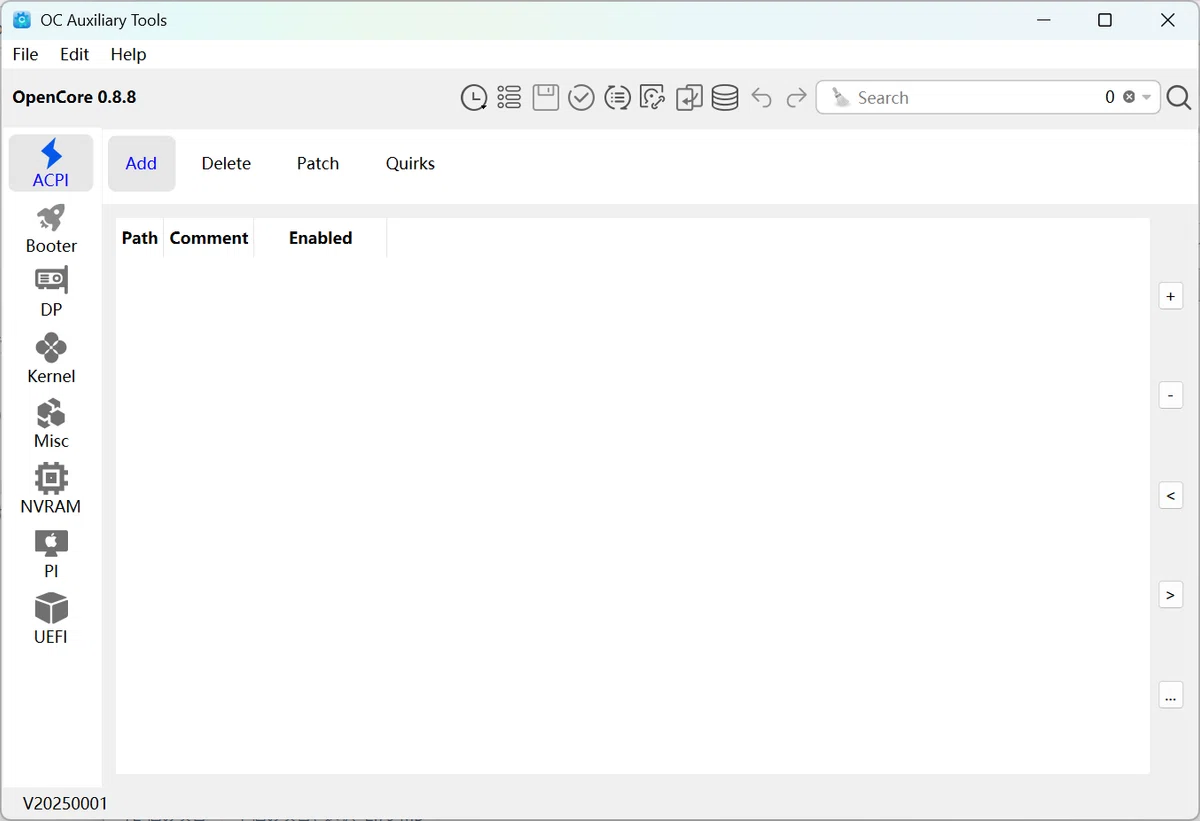
Task: Click the OpenCore 0.8.8 version label
Action: click(74, 97)
